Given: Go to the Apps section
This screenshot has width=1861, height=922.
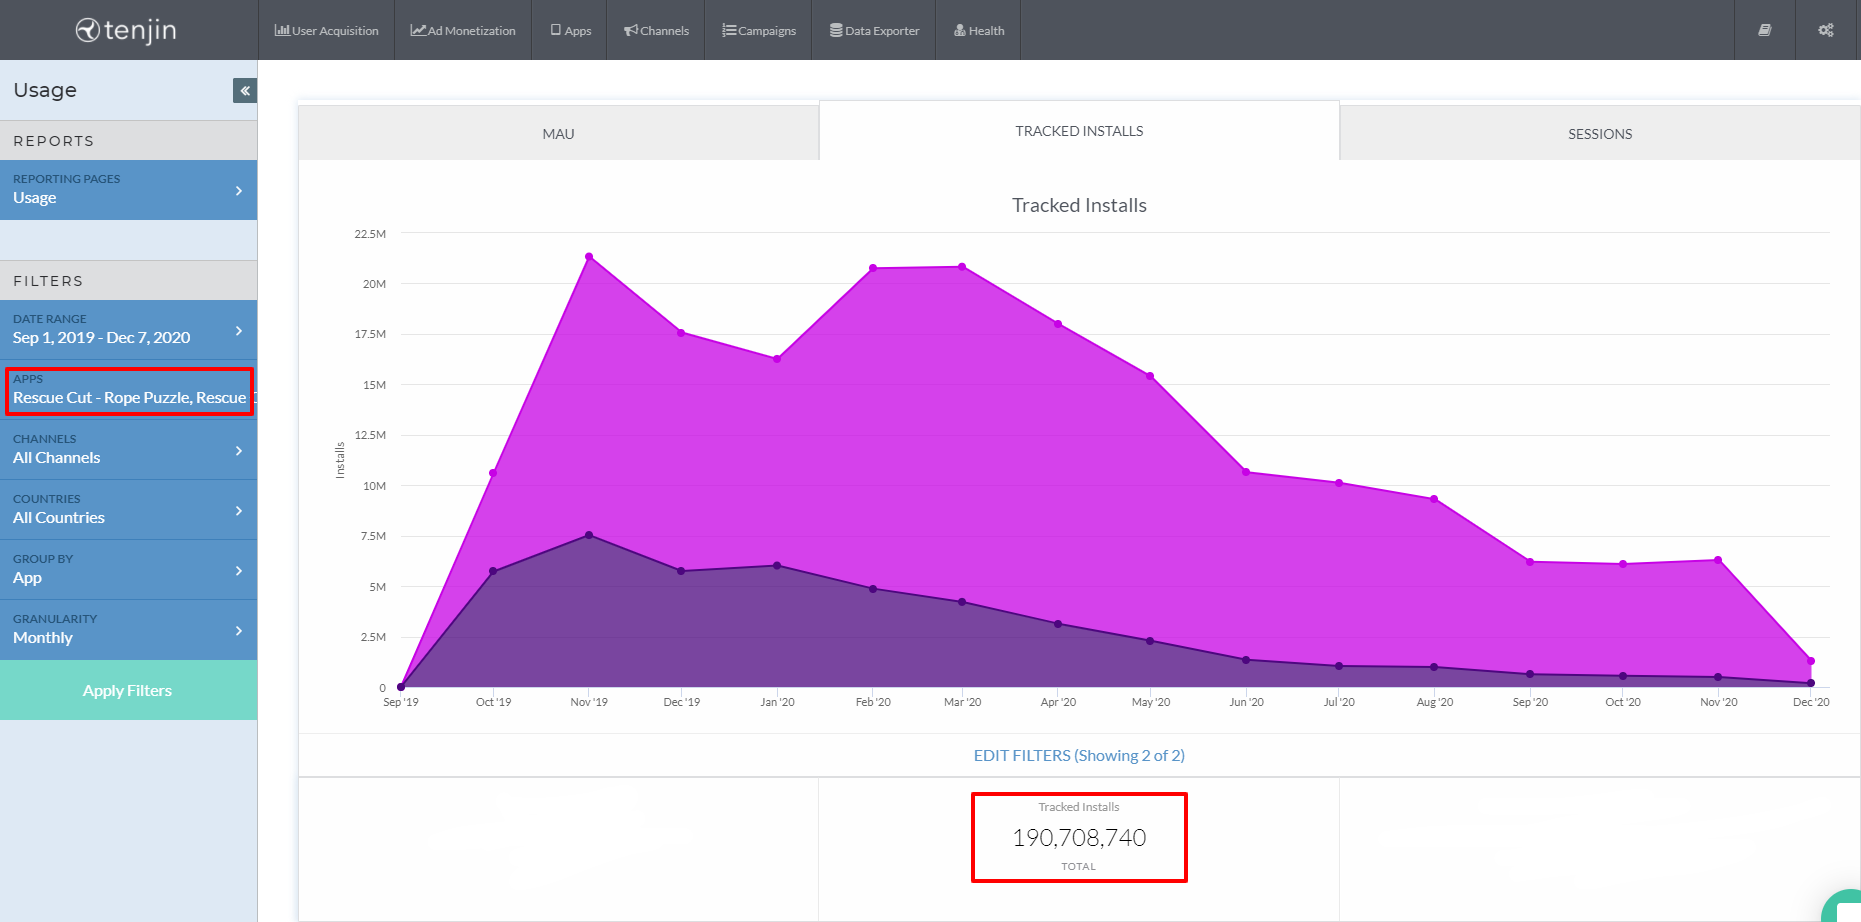Looking at the screenshot, I should [x=570, y=31].
